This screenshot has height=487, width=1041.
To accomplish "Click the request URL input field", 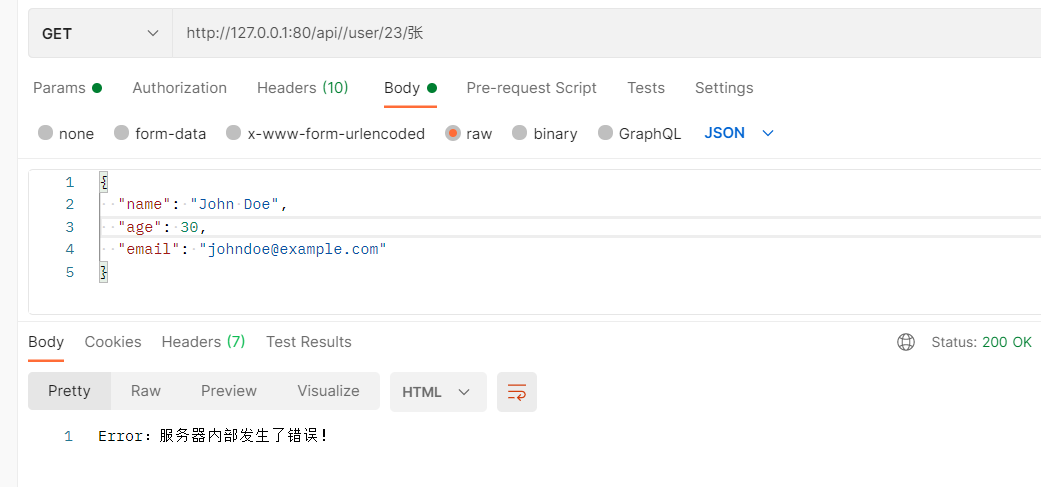I will 606,33.
